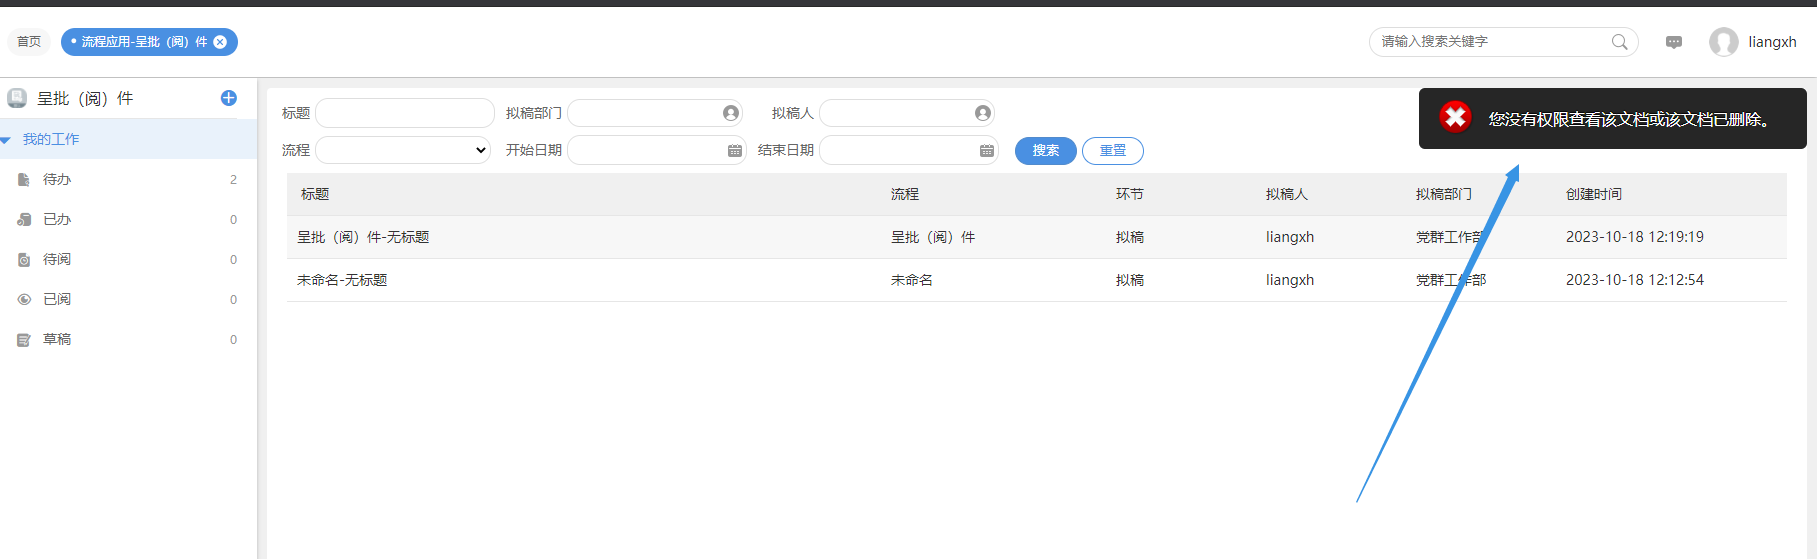Image resolution: width=1817 pixels, height=559 pixels.
Task: Click the 2023-10-18 12:12:54 cell
Action: click(x=1635, y=280)
